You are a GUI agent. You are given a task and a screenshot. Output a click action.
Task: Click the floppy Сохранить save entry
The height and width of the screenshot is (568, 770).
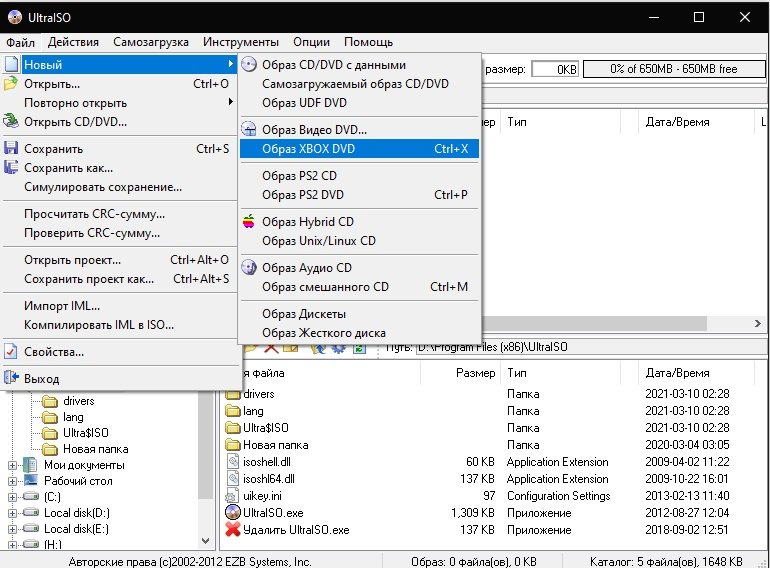120,149
